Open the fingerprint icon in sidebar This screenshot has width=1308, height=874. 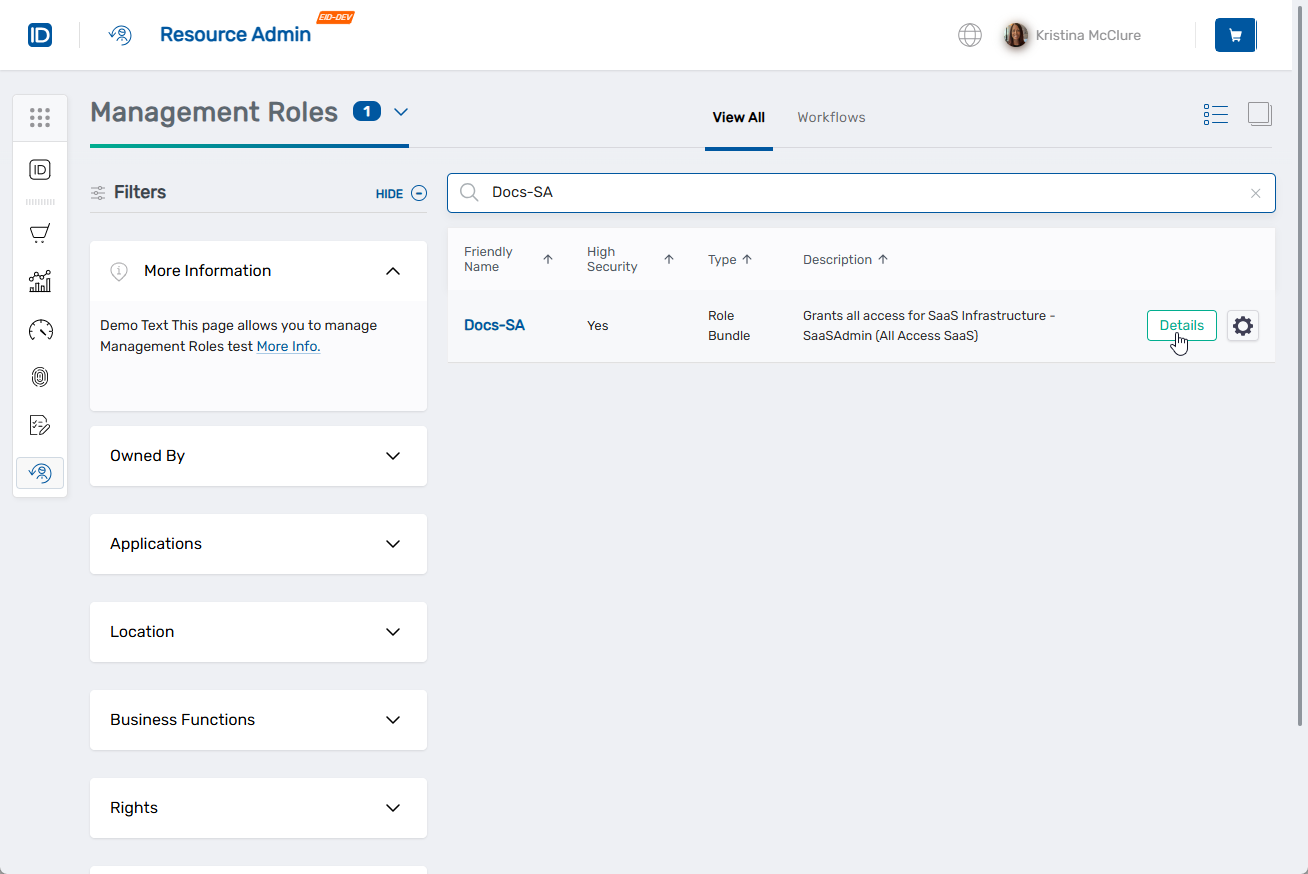pos(40,377)
